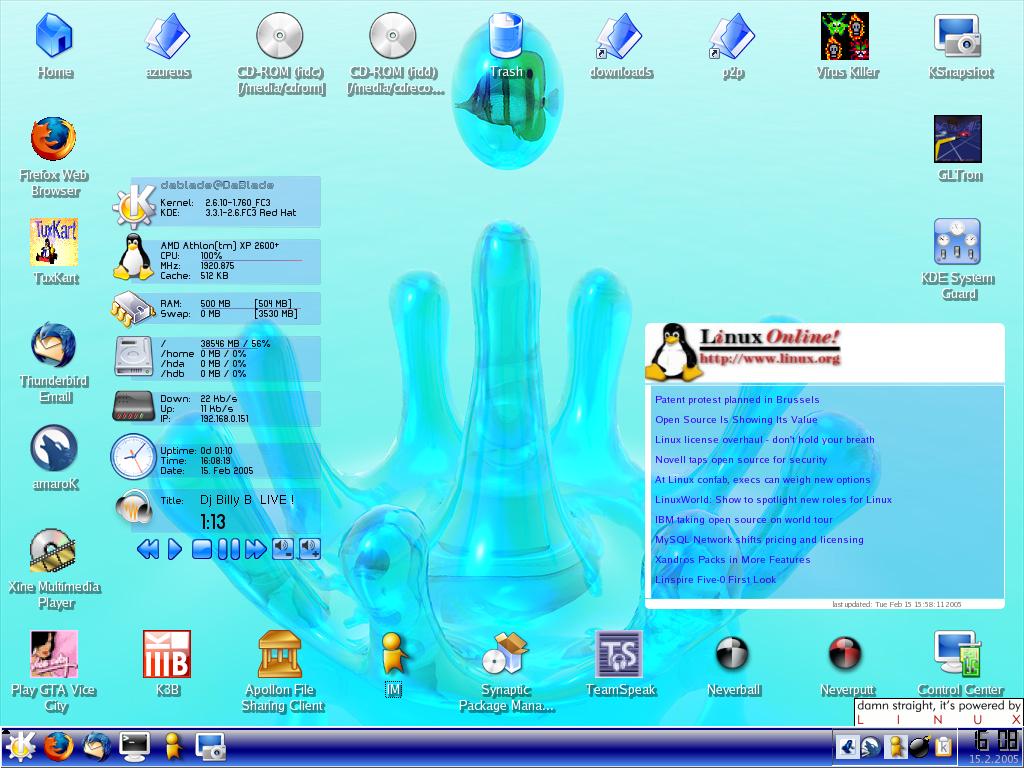Open 'Open Source Is Showing Its Value' link
The width and height of the screenshot is (1024, 768).
(x=736, y=420)
